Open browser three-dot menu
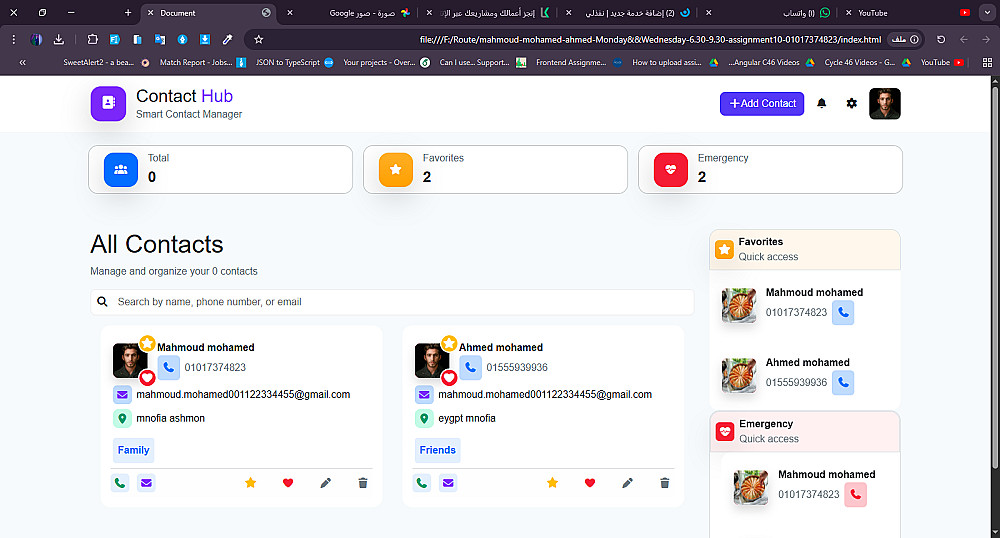The width and height of the screenshot is (1000, 538). tap(13, 40)
